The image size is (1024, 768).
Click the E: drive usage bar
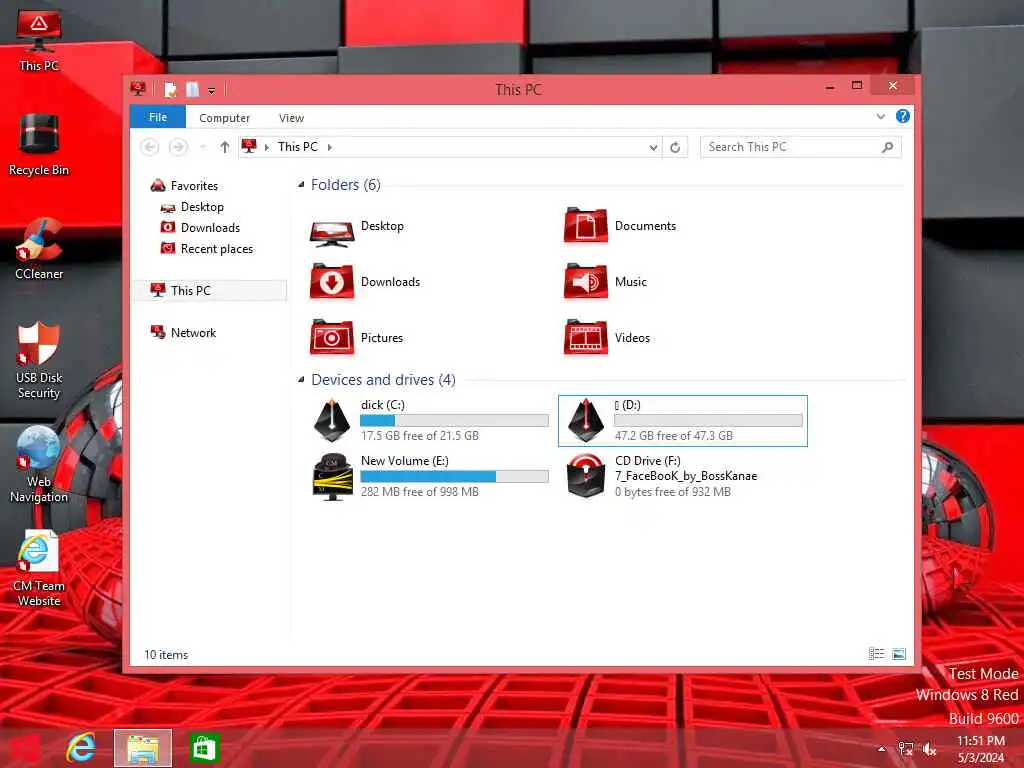454,477
